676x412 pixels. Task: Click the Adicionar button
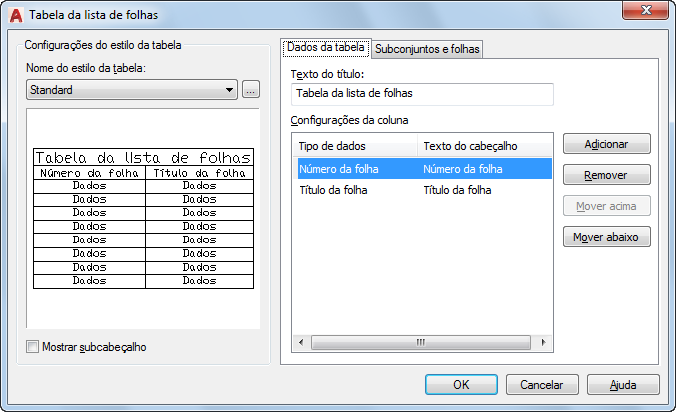[607, 144]
